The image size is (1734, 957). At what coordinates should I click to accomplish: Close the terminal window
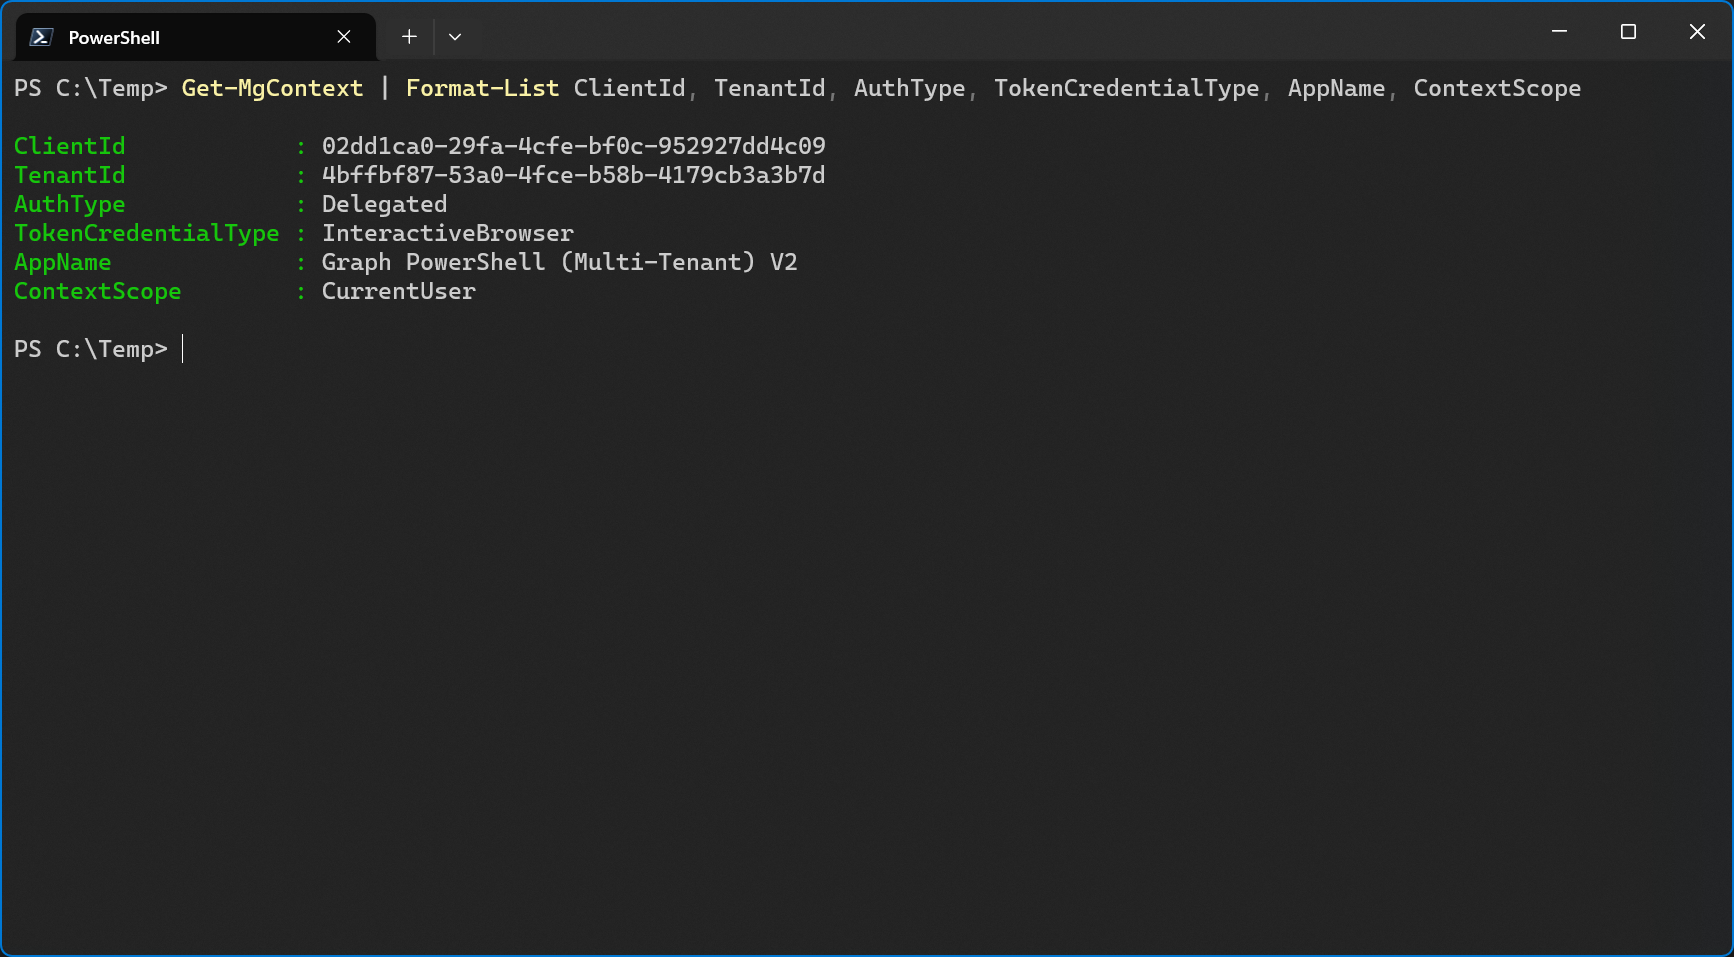tap(1697, 32)
